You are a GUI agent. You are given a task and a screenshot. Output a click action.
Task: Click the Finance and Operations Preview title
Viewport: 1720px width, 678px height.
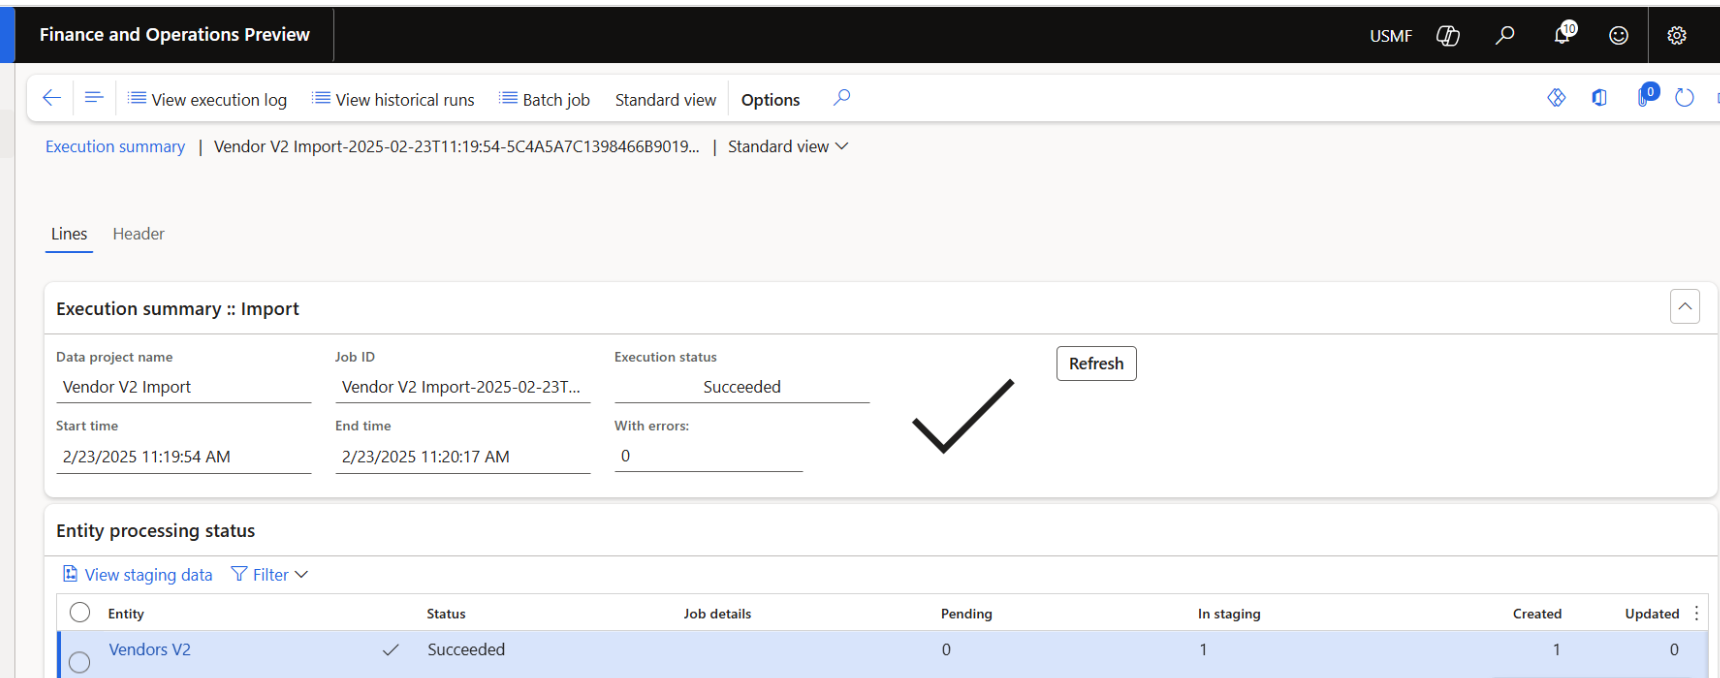175,34
